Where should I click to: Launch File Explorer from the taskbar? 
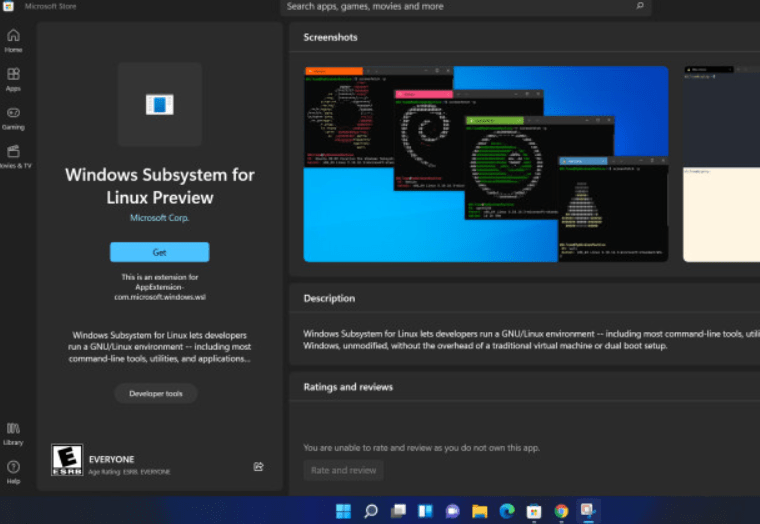tap(479, 511)
